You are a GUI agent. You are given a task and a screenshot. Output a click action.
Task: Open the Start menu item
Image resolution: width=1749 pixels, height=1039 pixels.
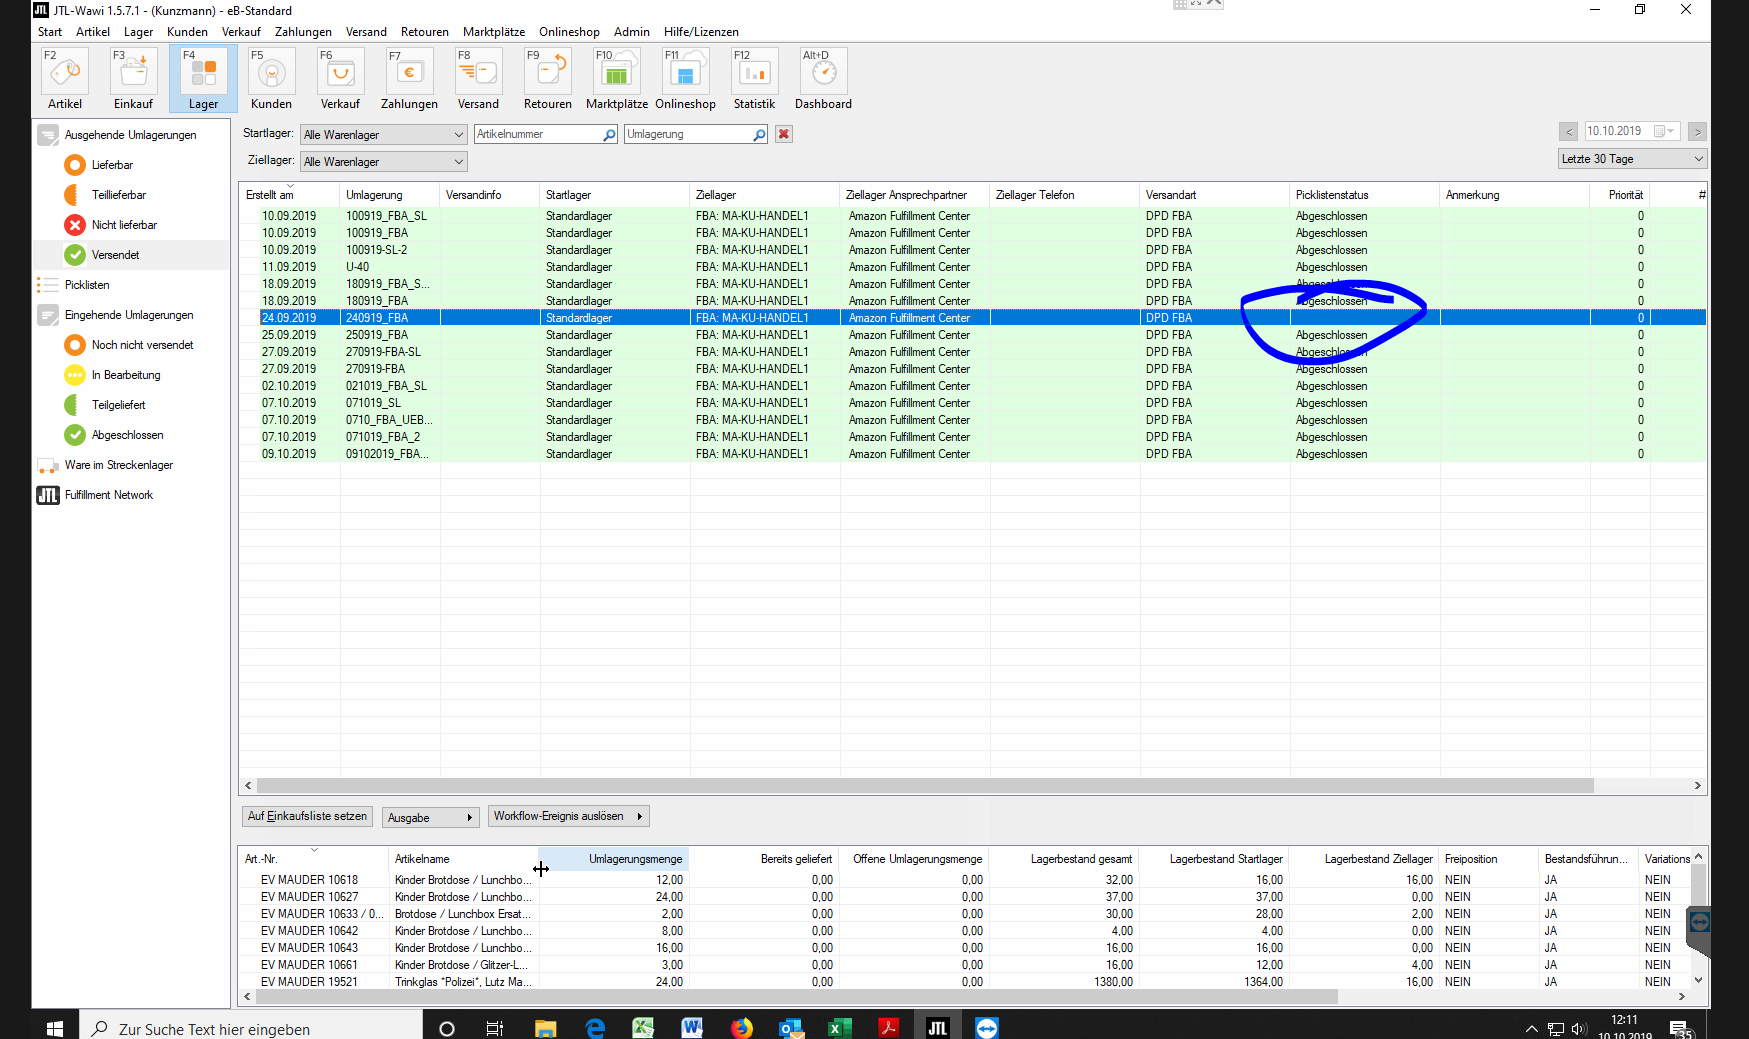[x=50, y=32]
